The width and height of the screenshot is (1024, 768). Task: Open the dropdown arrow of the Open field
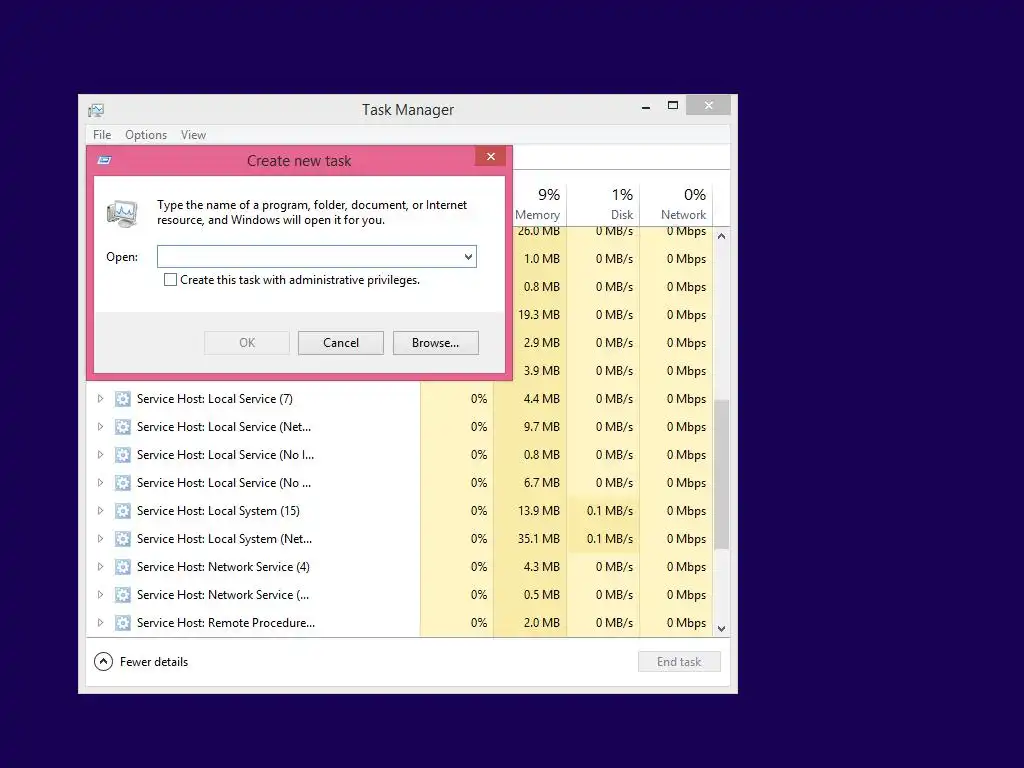click(x=468, y=257)
